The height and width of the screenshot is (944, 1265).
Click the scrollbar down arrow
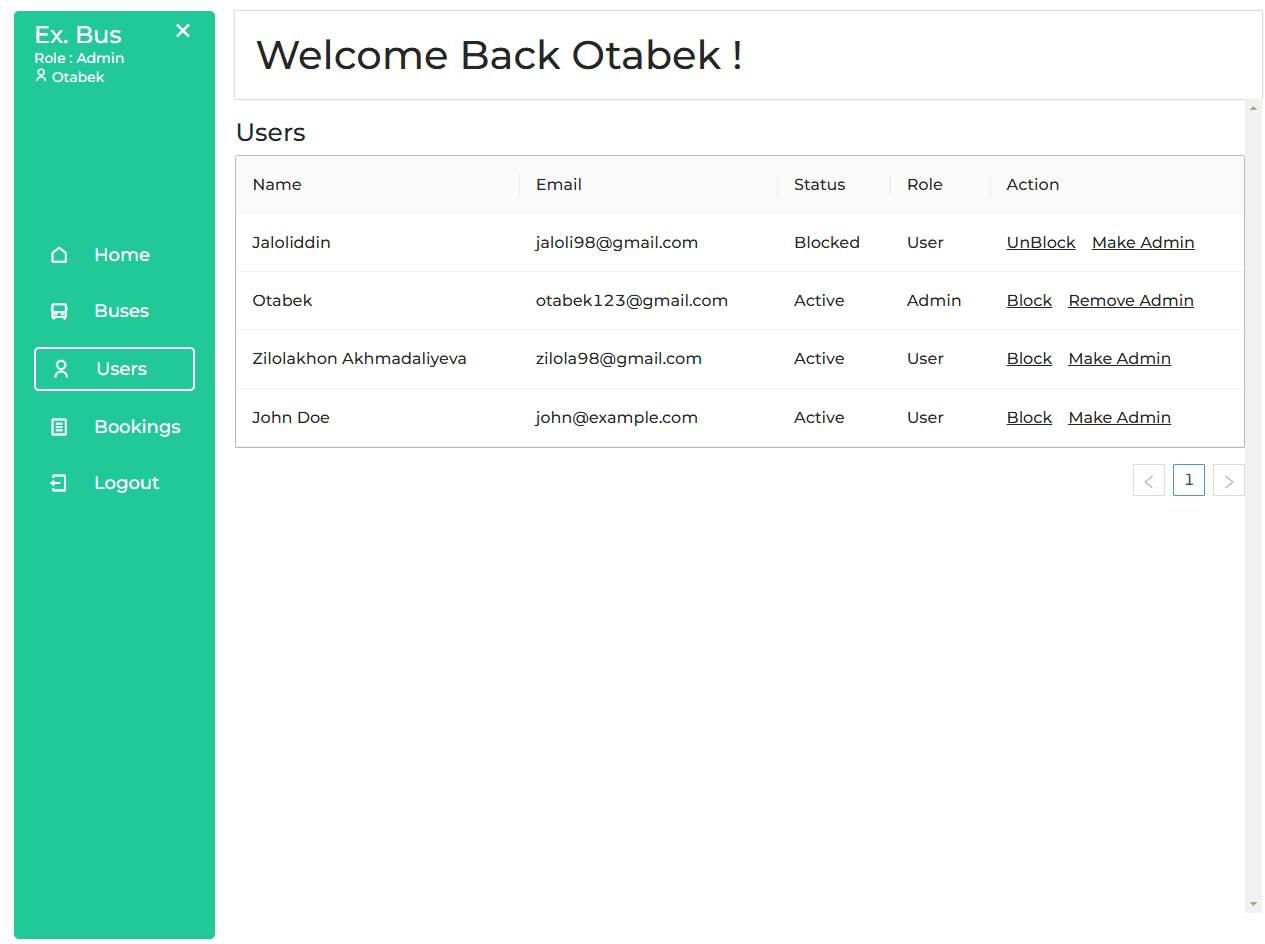click(x=1253, y=904)
